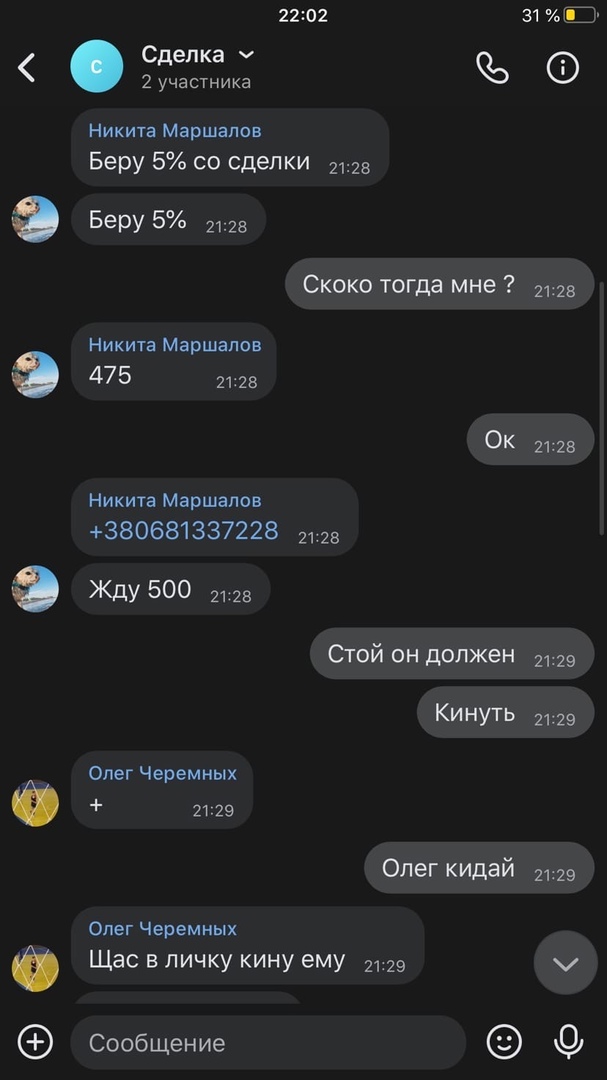The height and width of the screenshot is (1080, 607).
Task: Open Олег Черемных's avatar beside the plus message
Action: [x=35, y=803]
